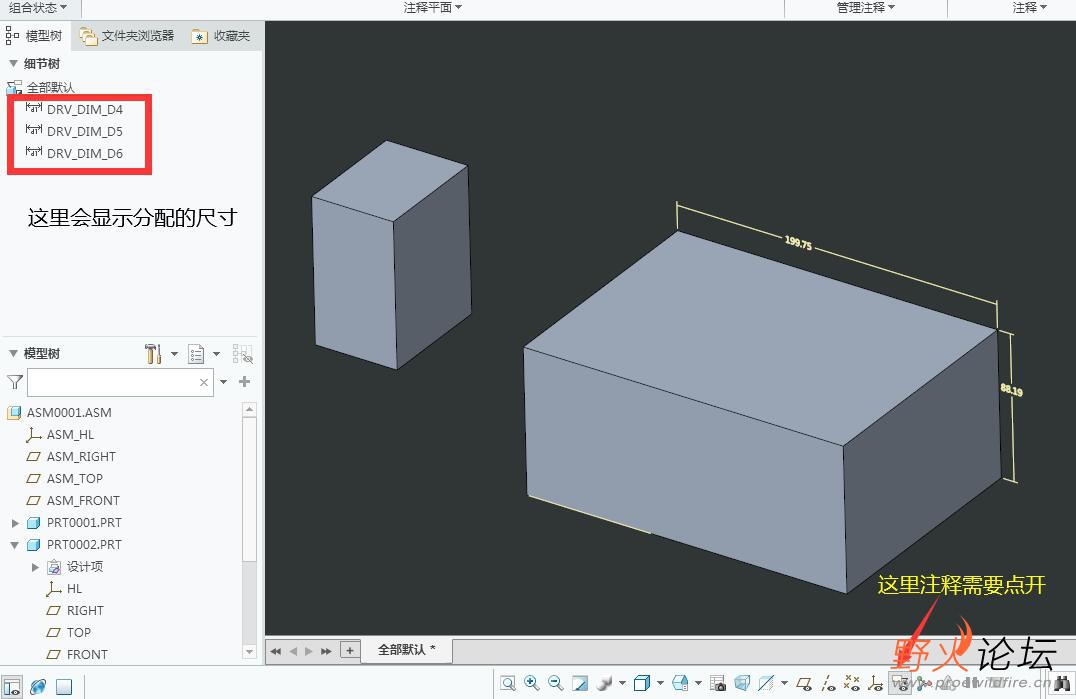Click the Rendering options sphere icon
Screen dimensions: 1076x699
pos(605,683)
